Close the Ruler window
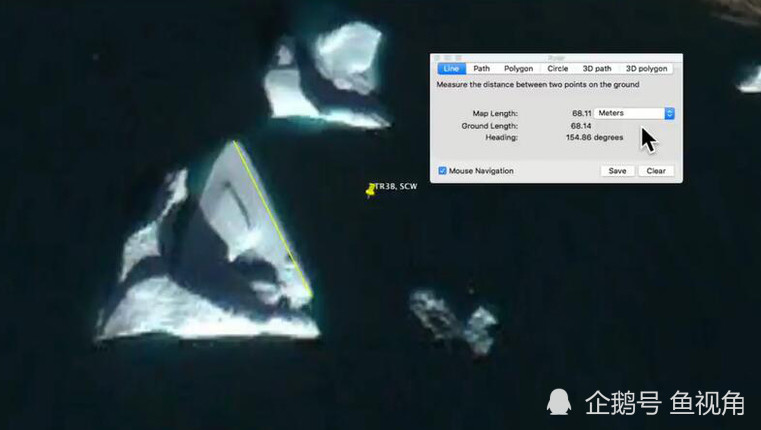This screenshot has height=430, width=761. point(437,58)
